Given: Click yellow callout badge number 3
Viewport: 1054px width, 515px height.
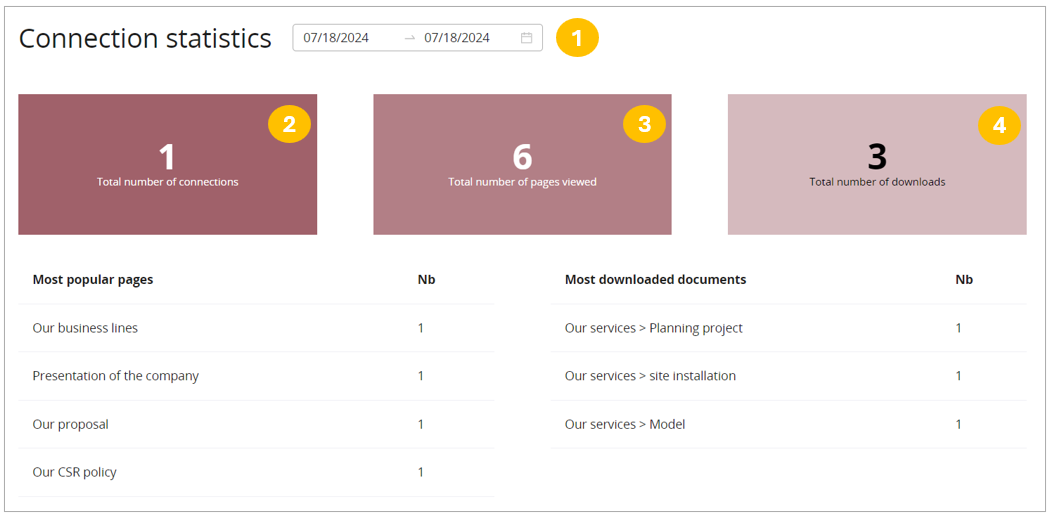Looking at the screenshot, I should [644, 124].
